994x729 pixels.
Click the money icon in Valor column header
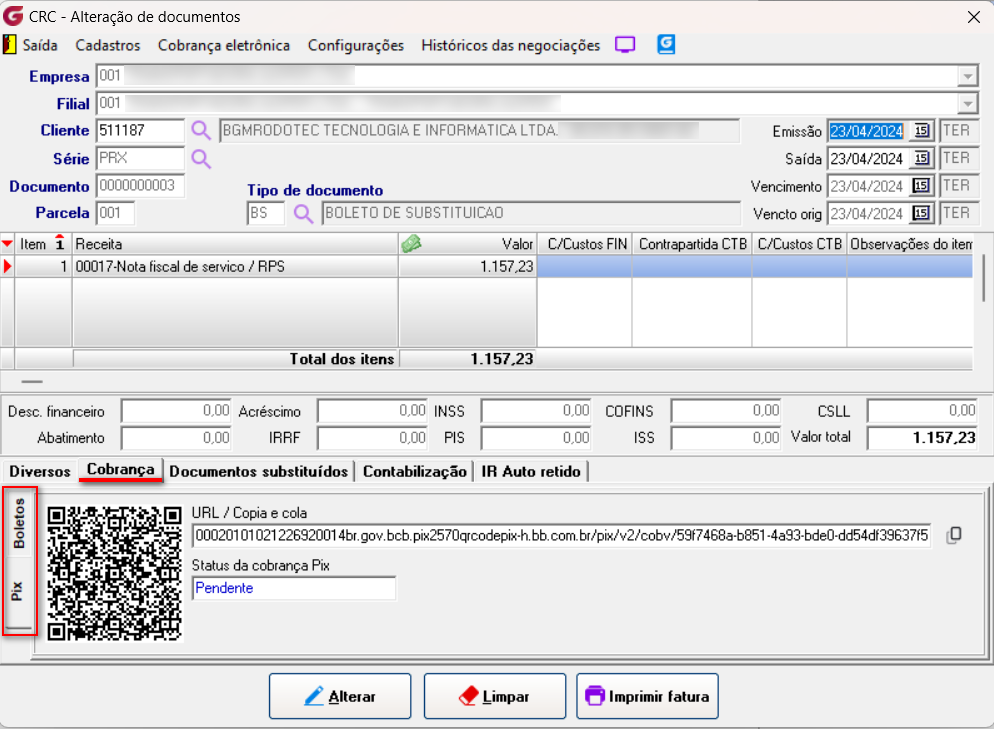411,243
